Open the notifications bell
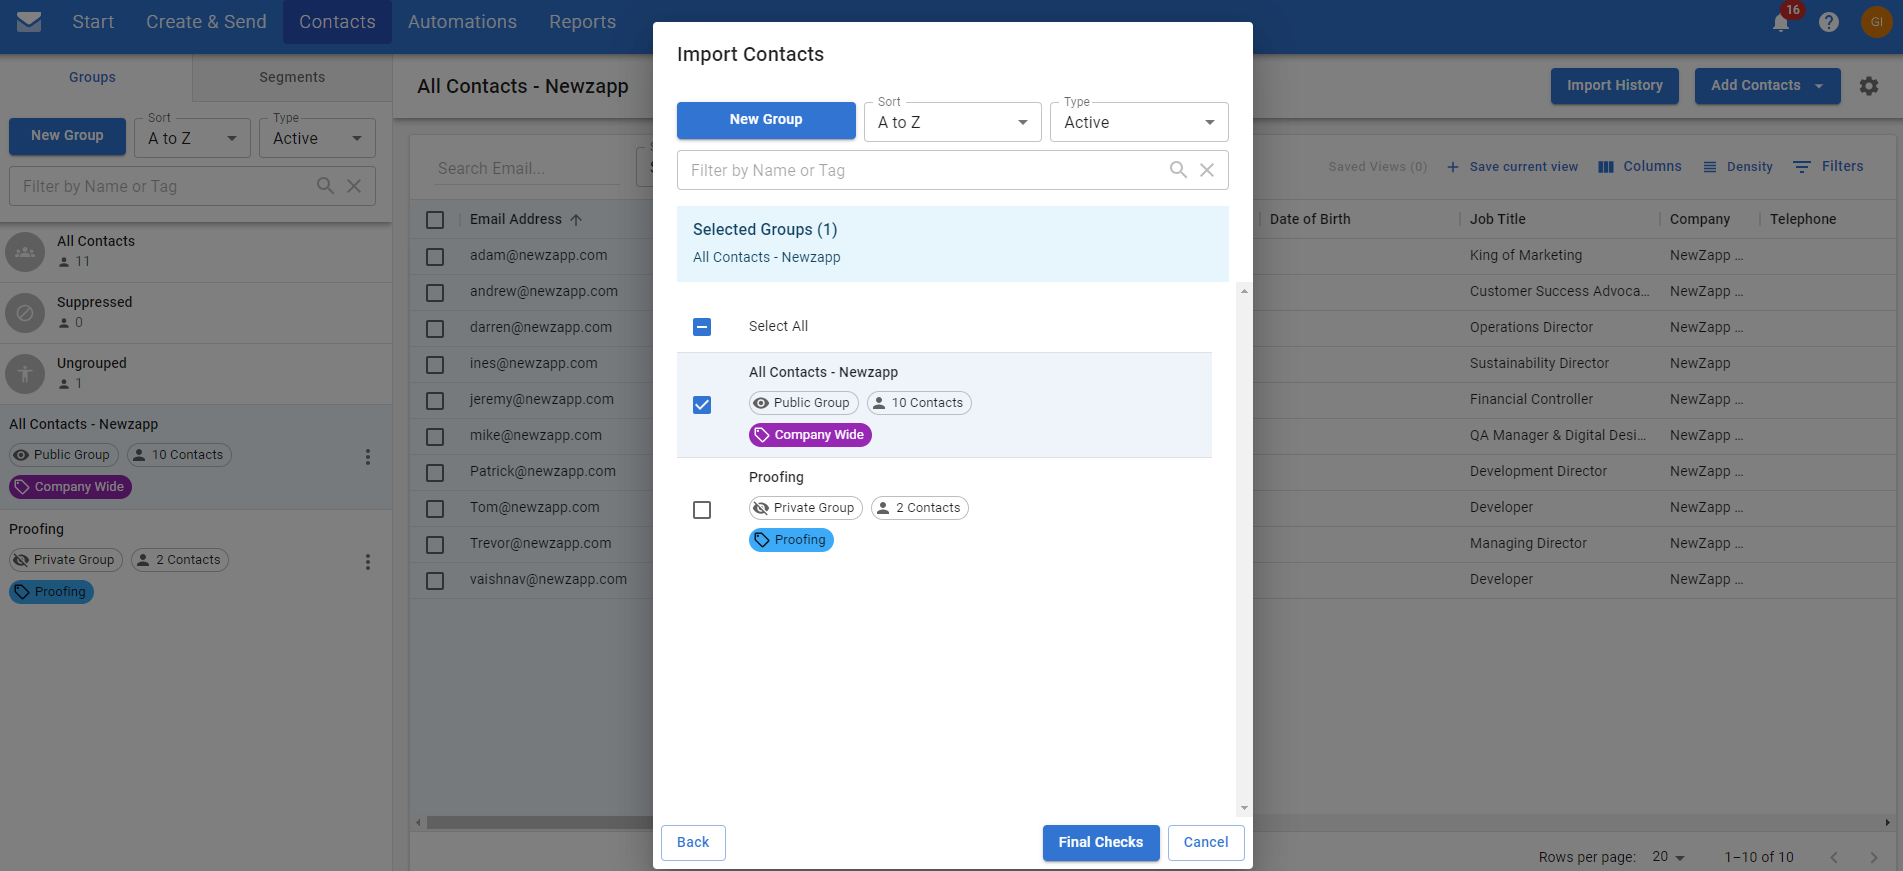This screenshot has height=871, width=1903. click(x=1781, y=22)
